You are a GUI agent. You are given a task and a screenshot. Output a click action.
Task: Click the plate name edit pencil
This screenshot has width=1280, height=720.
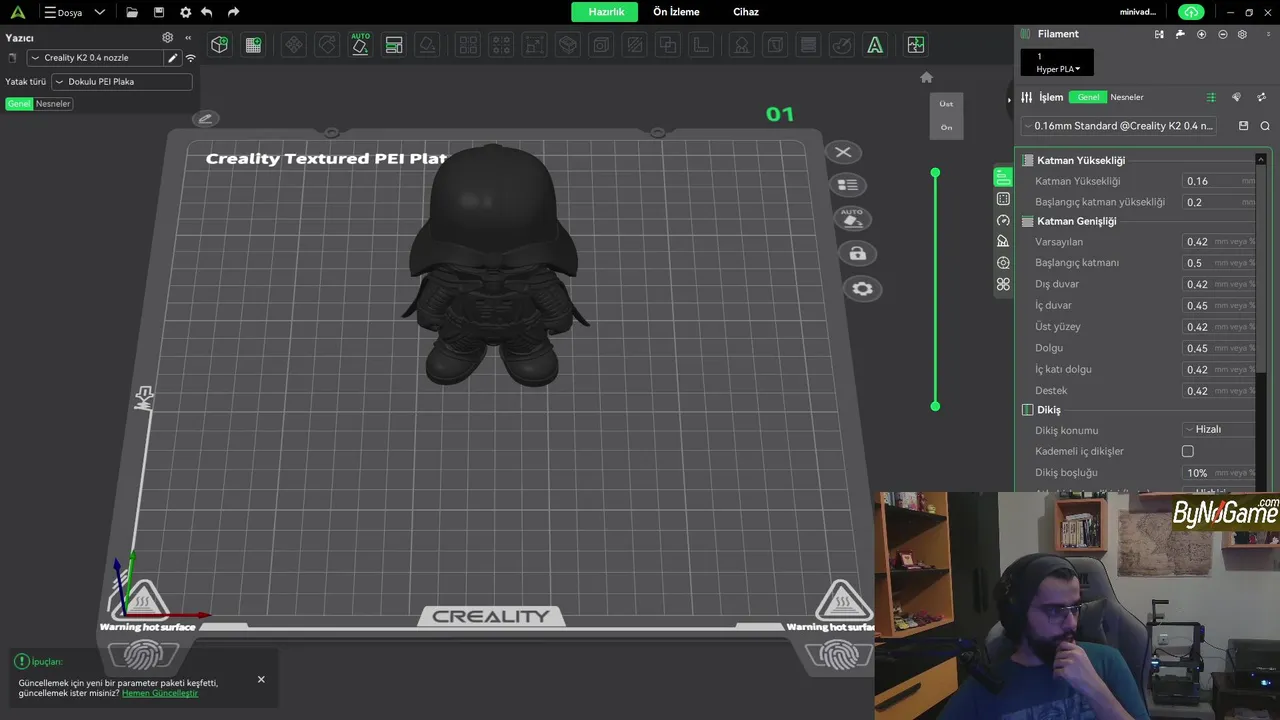pos(205,118)
